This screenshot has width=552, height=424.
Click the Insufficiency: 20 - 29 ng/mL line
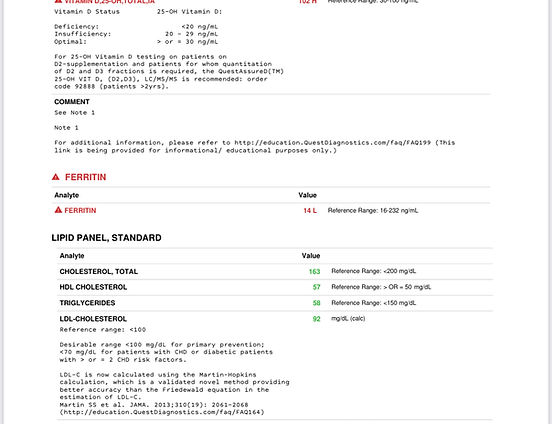point(136,34)
